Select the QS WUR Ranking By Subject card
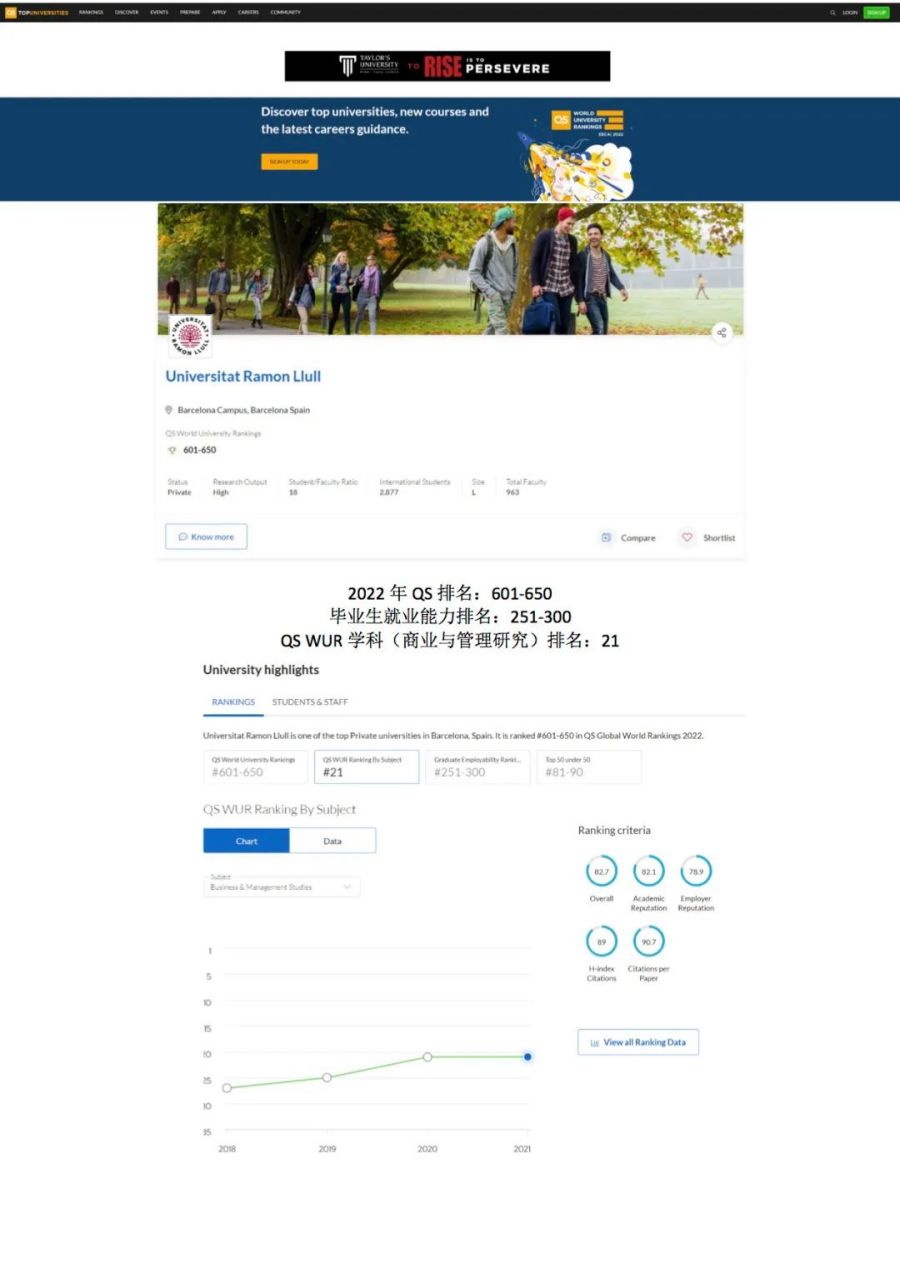 (367, 767)
